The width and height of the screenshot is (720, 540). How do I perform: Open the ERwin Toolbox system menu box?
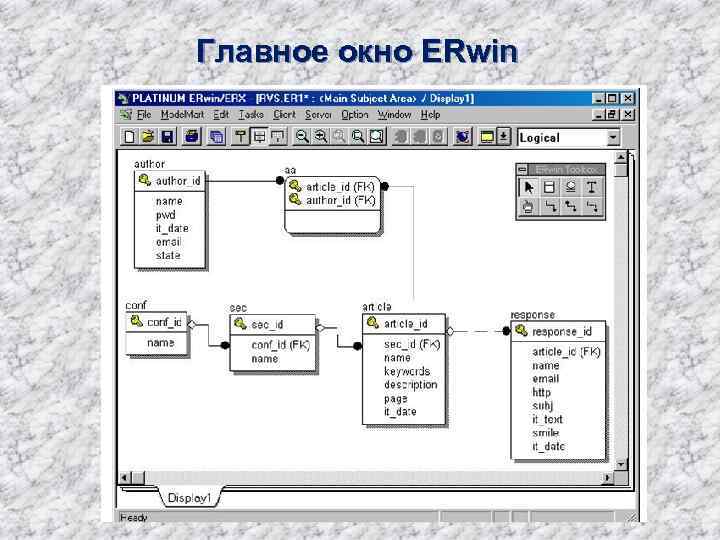(522, 170)
